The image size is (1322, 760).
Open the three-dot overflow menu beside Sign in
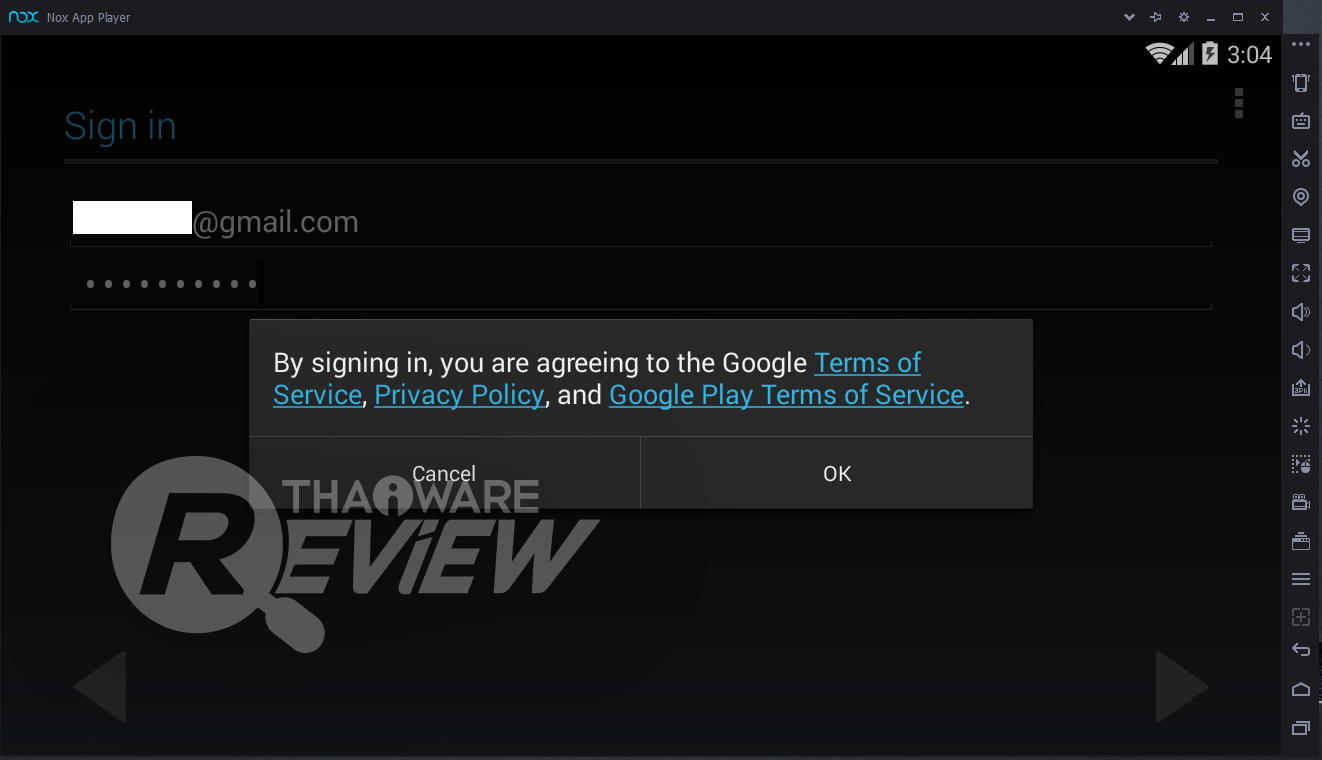[x=1239, y=103]
